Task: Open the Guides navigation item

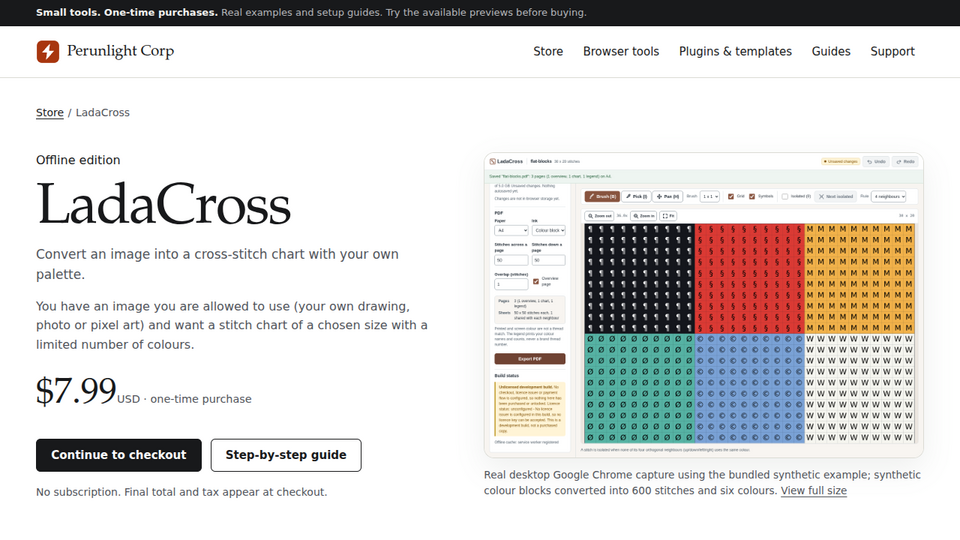Action: [x=831, y=51]
